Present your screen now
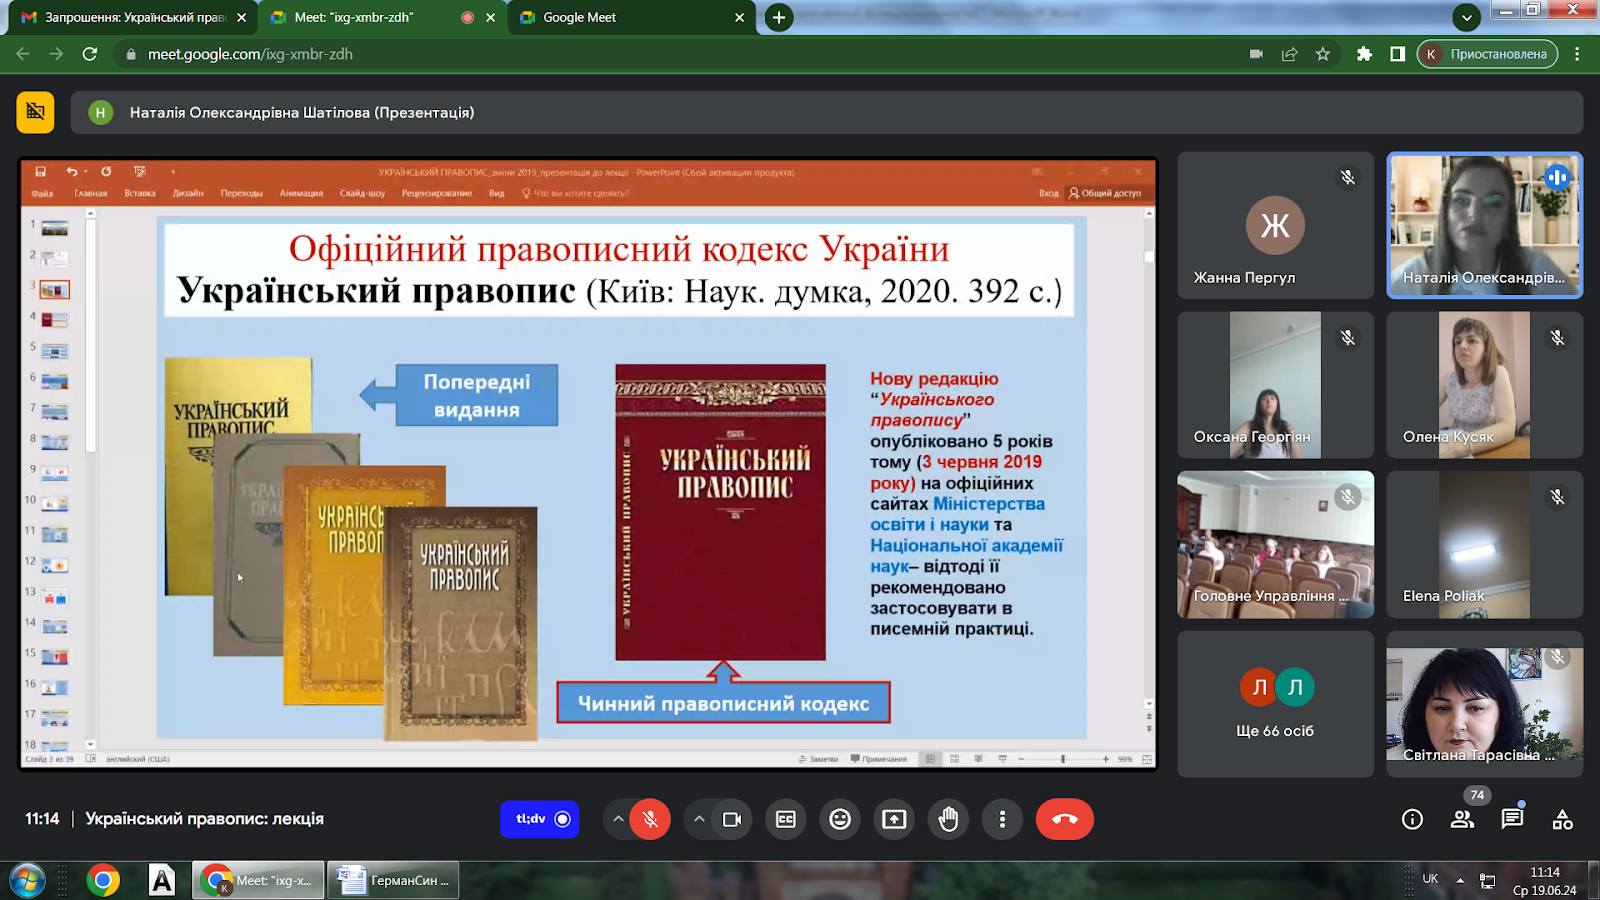This screenshot has height=900, width=1600. (894, 819)
